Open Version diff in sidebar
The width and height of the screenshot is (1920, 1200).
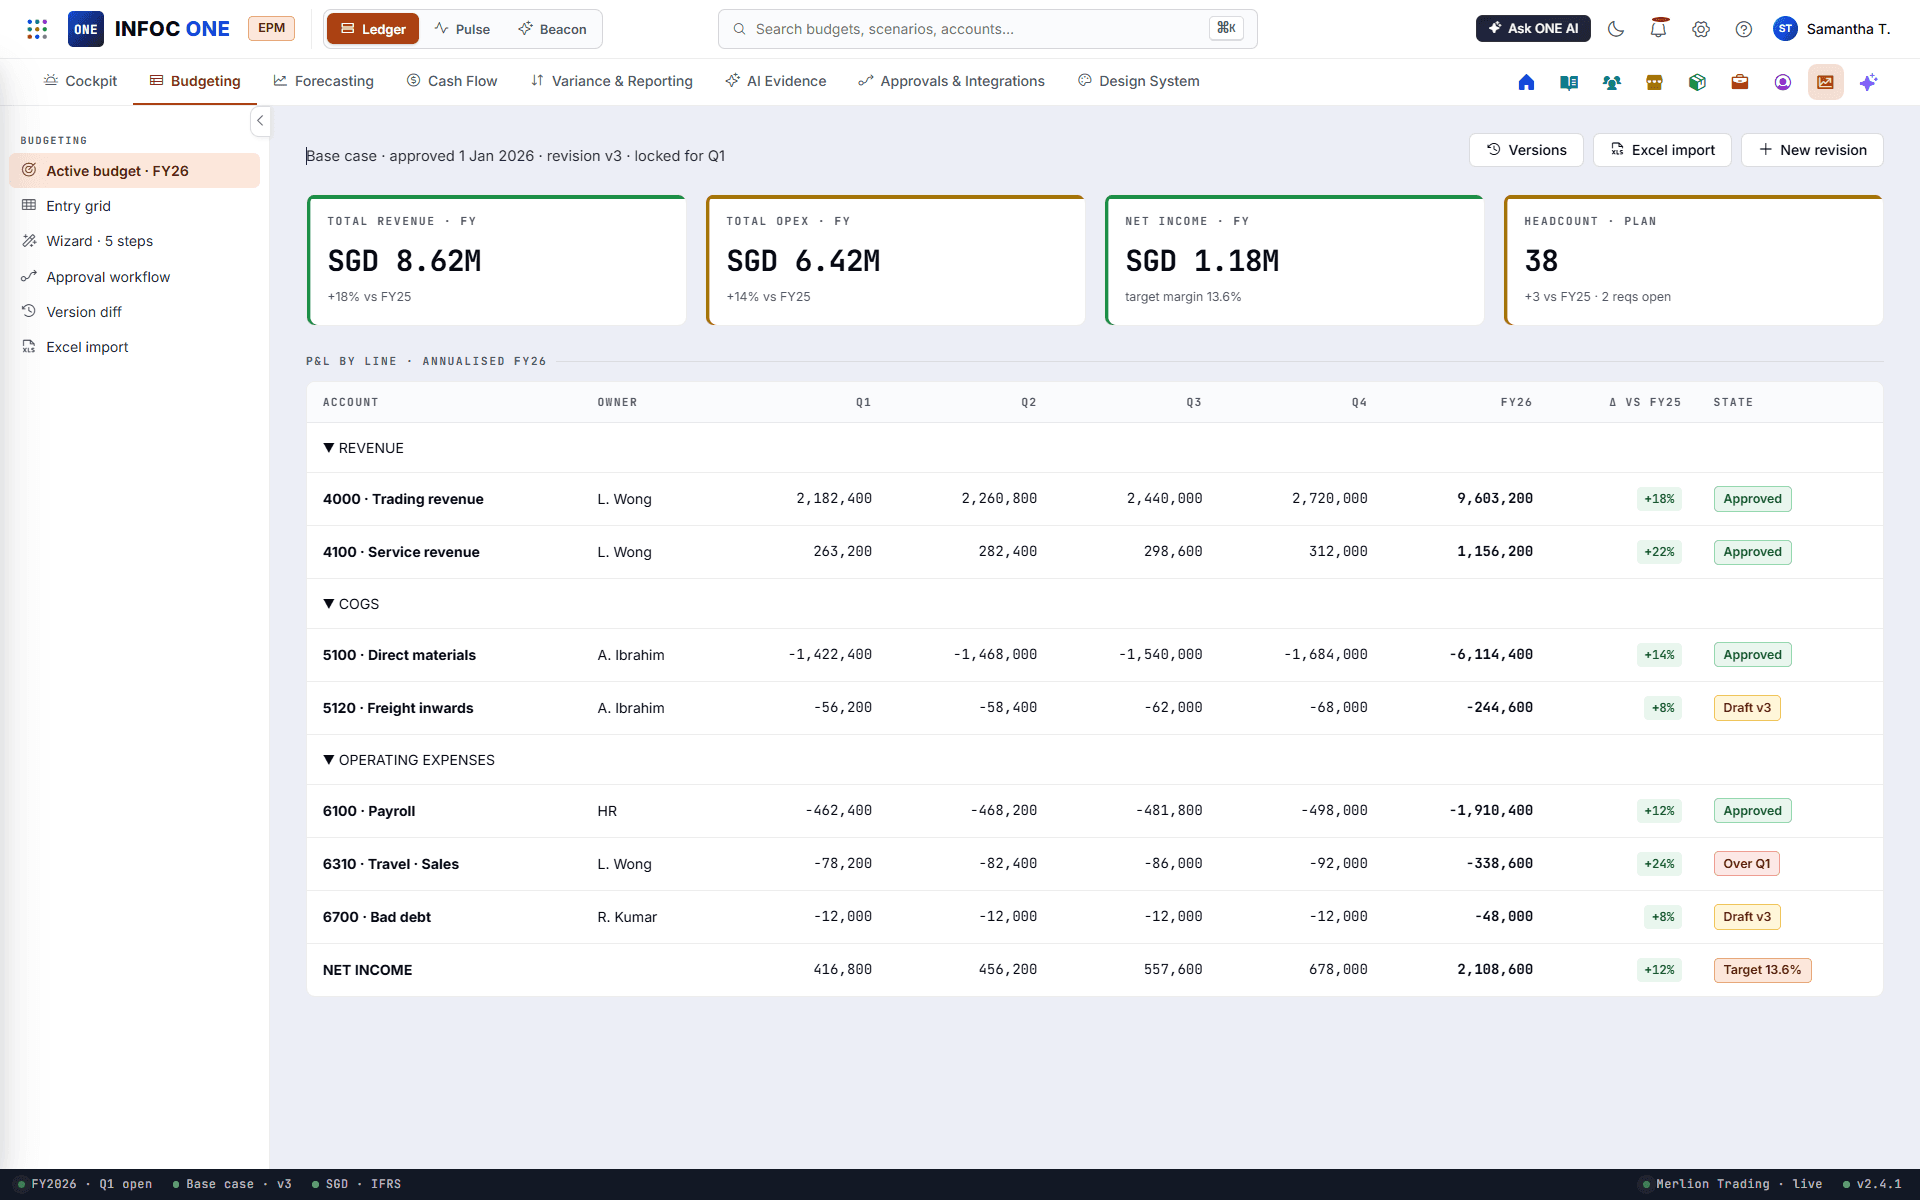pyautogui.click(x=135, y=312)
